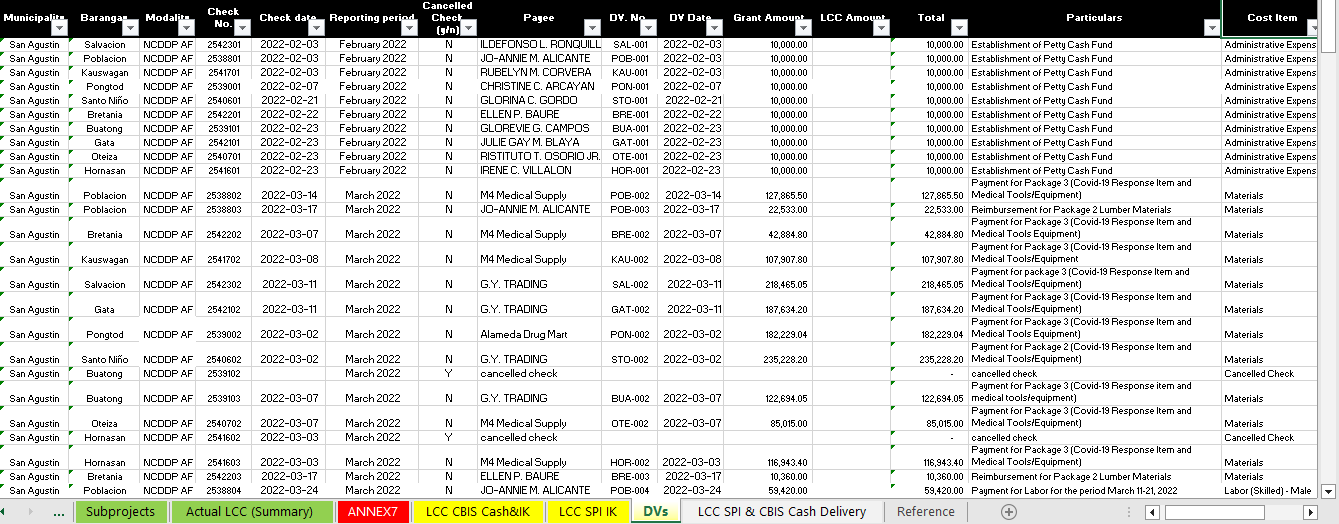1339x524 pixels.
Task: Select particulars cell Payment for Labor March 11-21
Action: (1095, 491)
